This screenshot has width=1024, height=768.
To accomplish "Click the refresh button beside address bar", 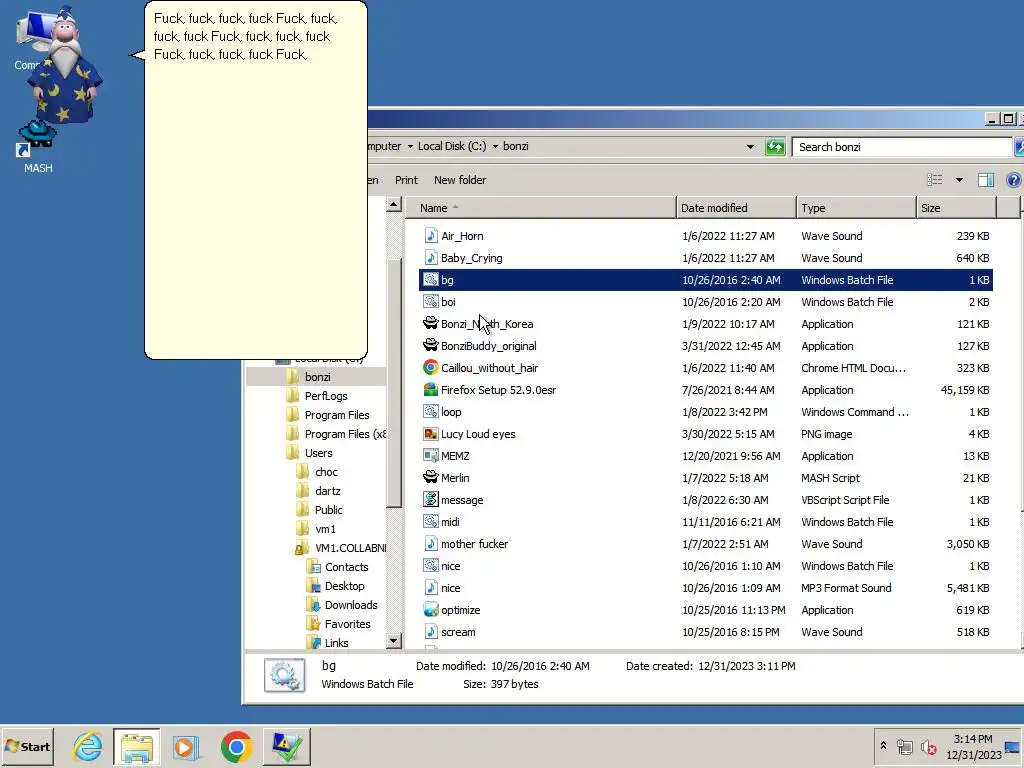I will click(x=775, y=147).
